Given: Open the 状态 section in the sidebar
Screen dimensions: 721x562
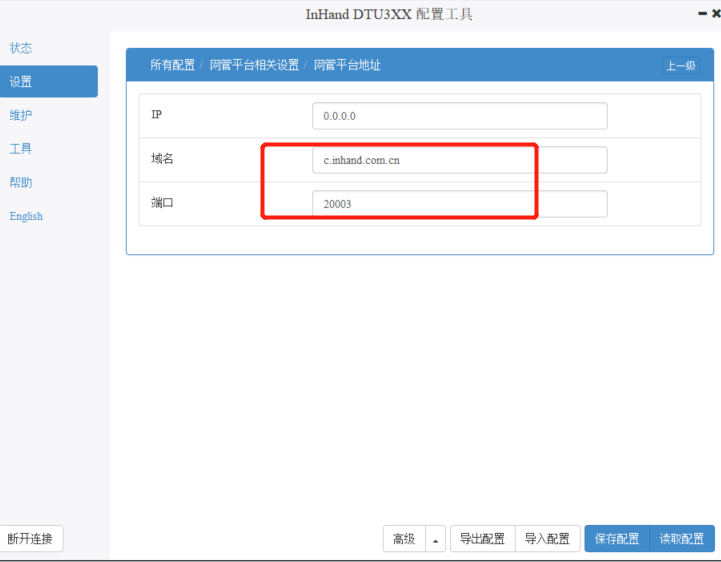Looking at the screenshot, I should point(21,48).
